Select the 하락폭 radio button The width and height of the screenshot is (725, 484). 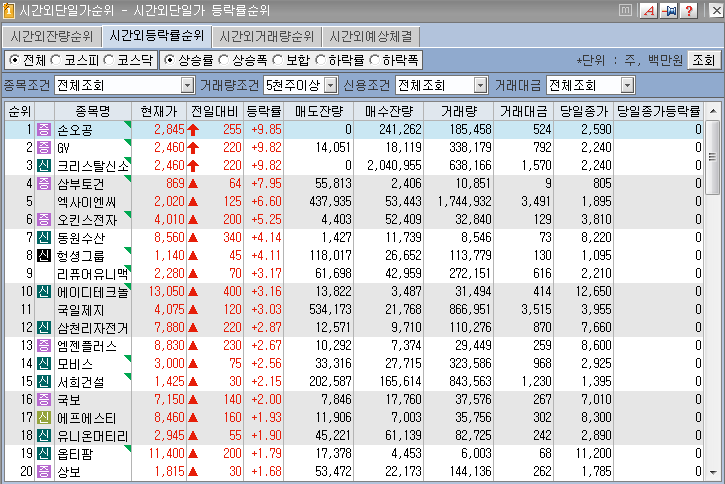click(374, 60)
